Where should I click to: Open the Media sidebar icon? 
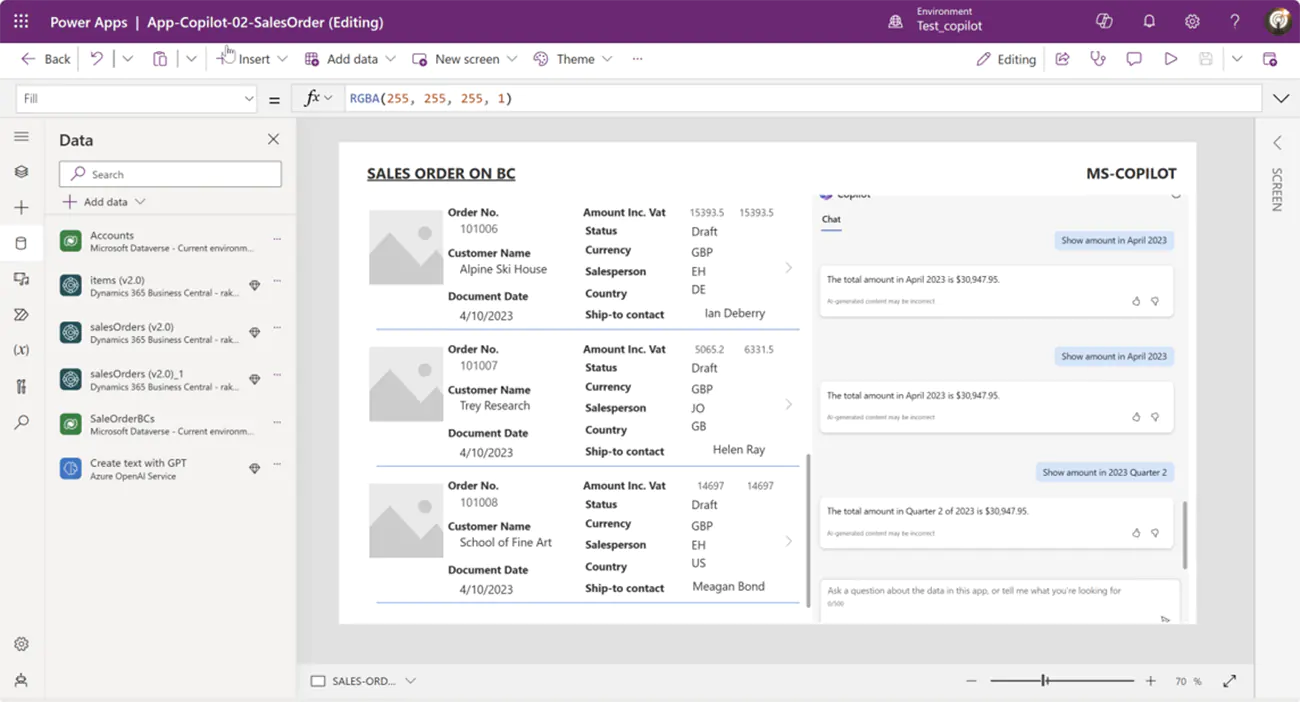(21, 279)
